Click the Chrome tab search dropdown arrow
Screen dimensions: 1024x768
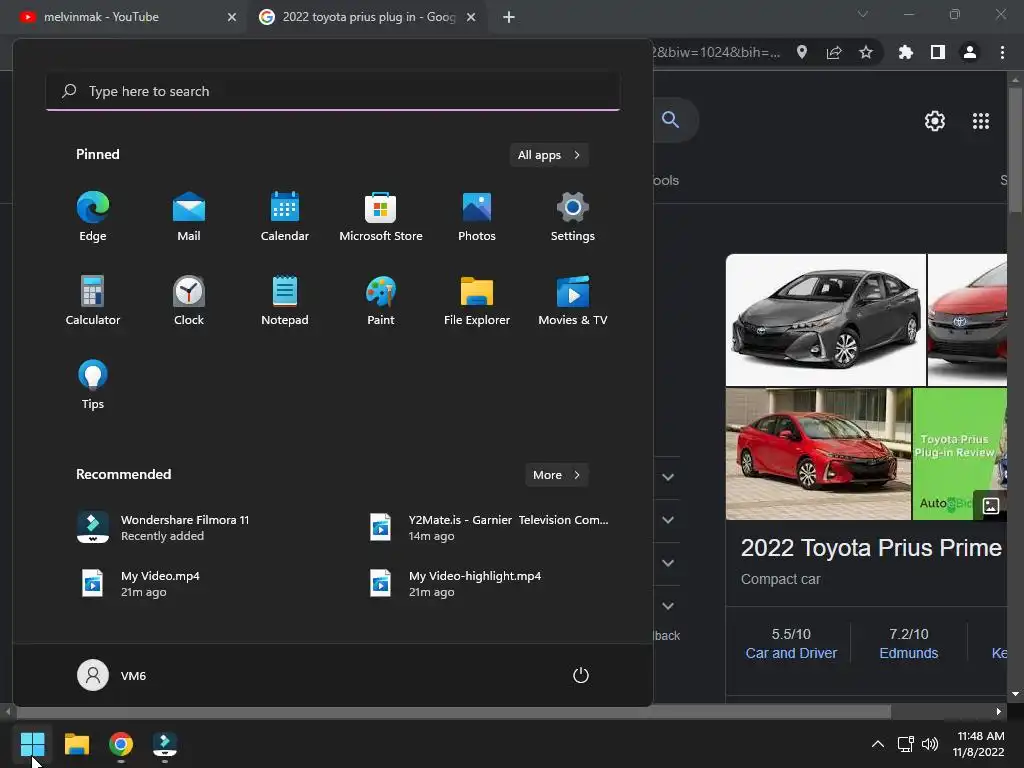863,14
